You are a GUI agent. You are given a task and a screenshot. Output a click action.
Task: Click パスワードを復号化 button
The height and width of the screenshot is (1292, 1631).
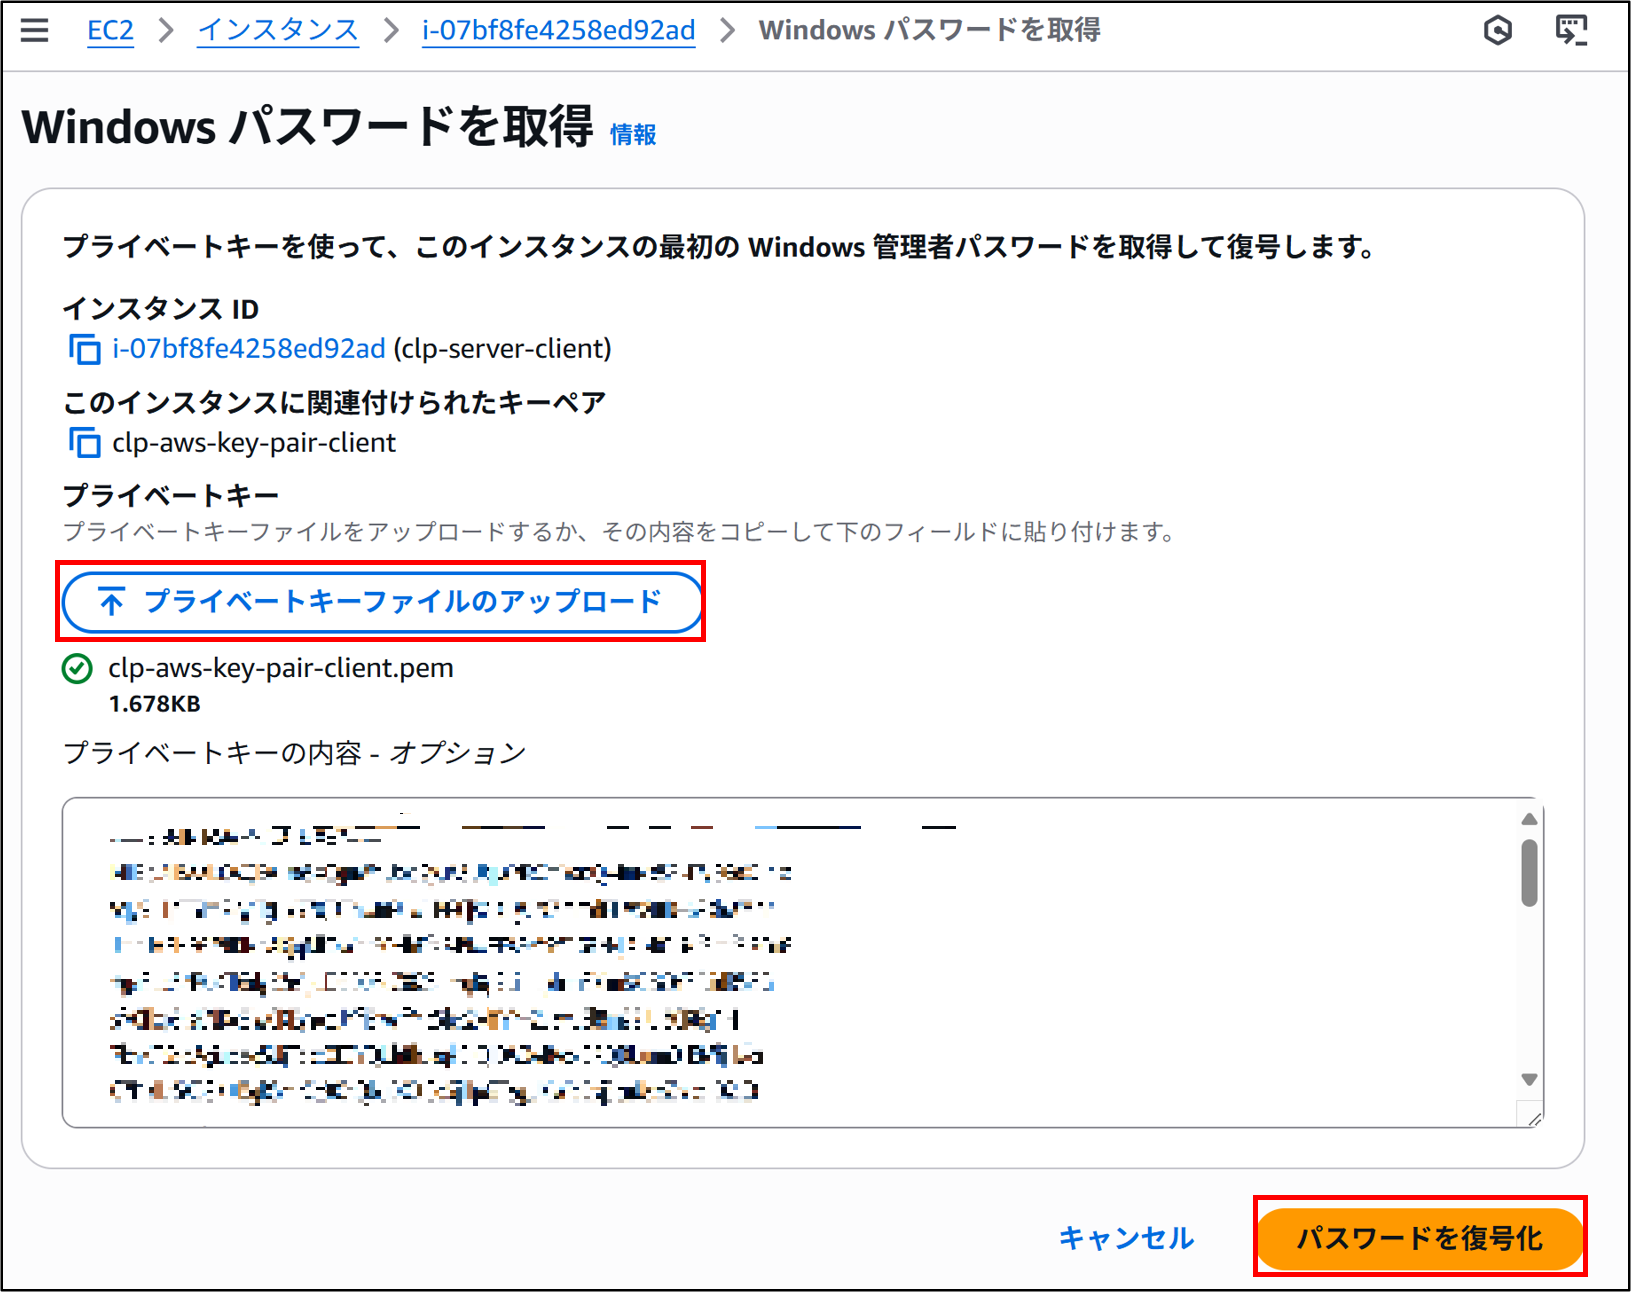point(1419,1238)
